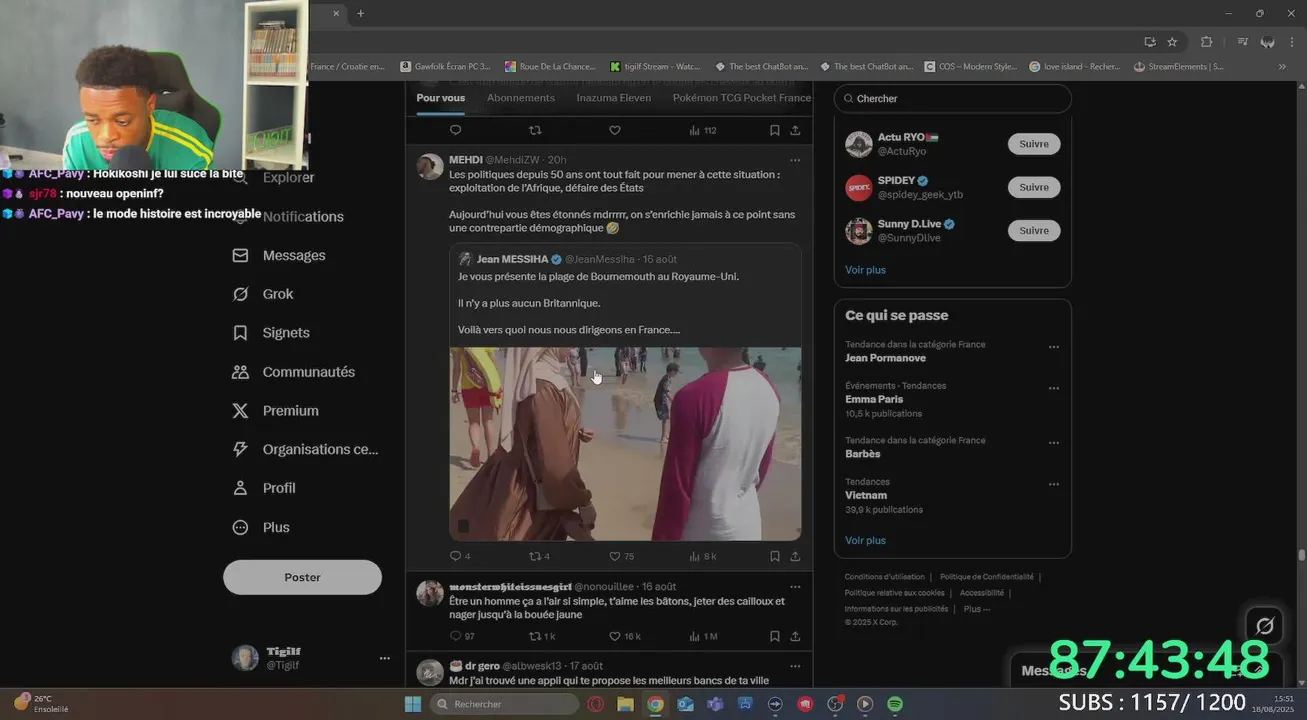Open more options on MEHDI's post

pyautogui.click(x=795, y=160)
